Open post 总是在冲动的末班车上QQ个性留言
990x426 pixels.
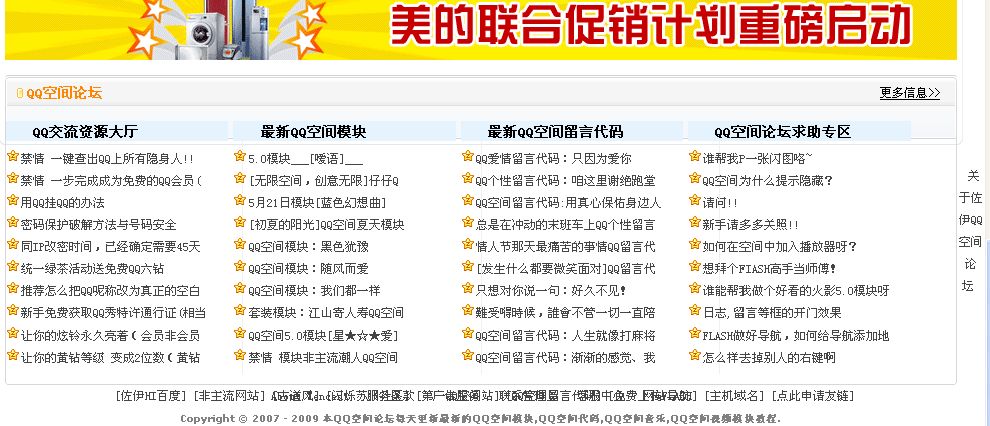click(565, 225)
